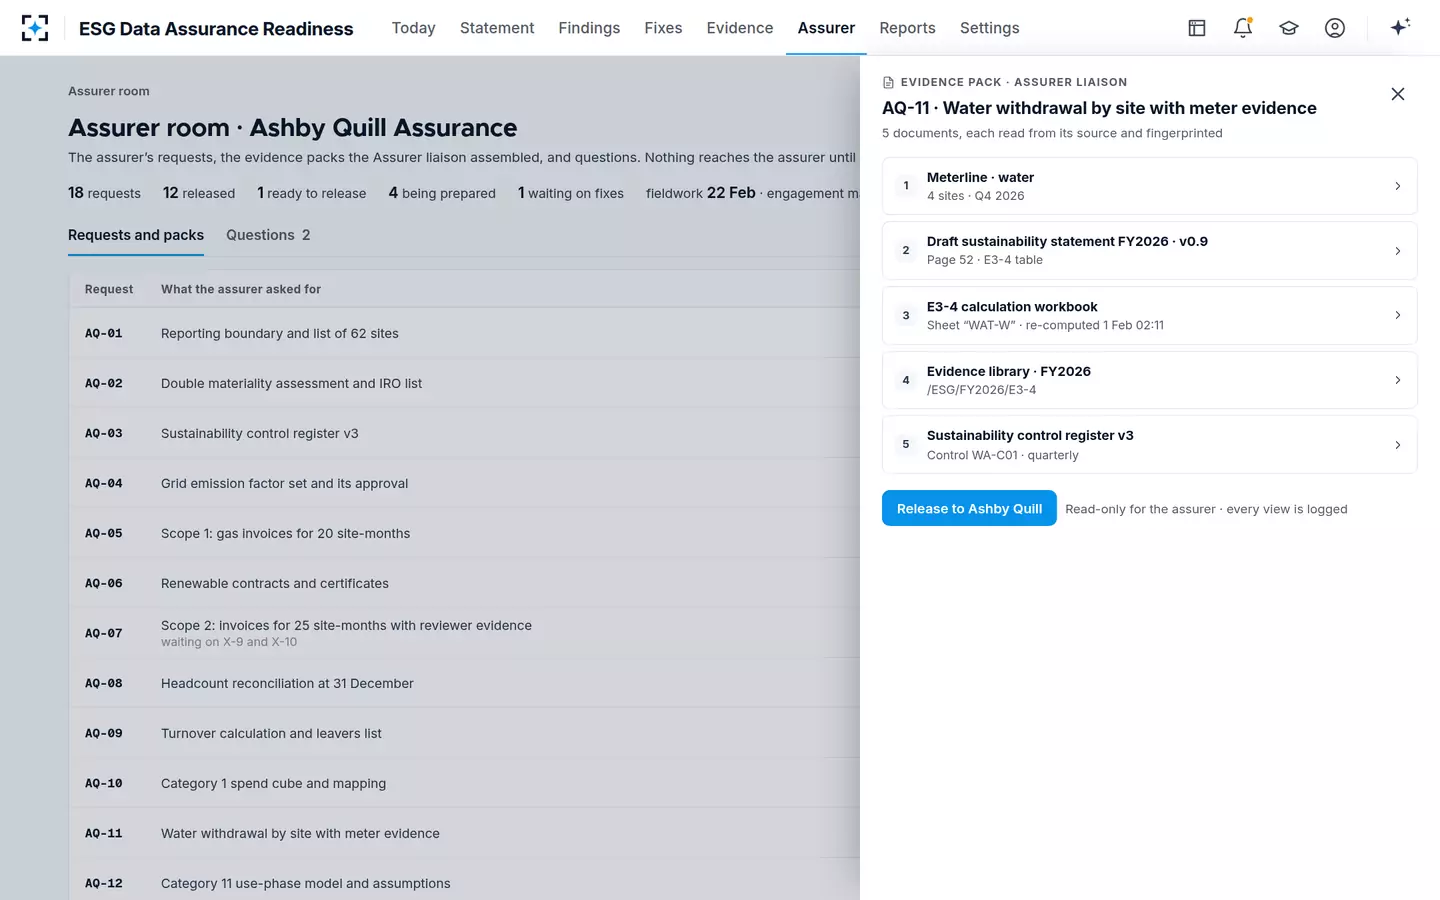Image resolution: width=1440 pixels, height=900 pixels.
Task: Click the 12 released summary count
Action: point(199,193)
